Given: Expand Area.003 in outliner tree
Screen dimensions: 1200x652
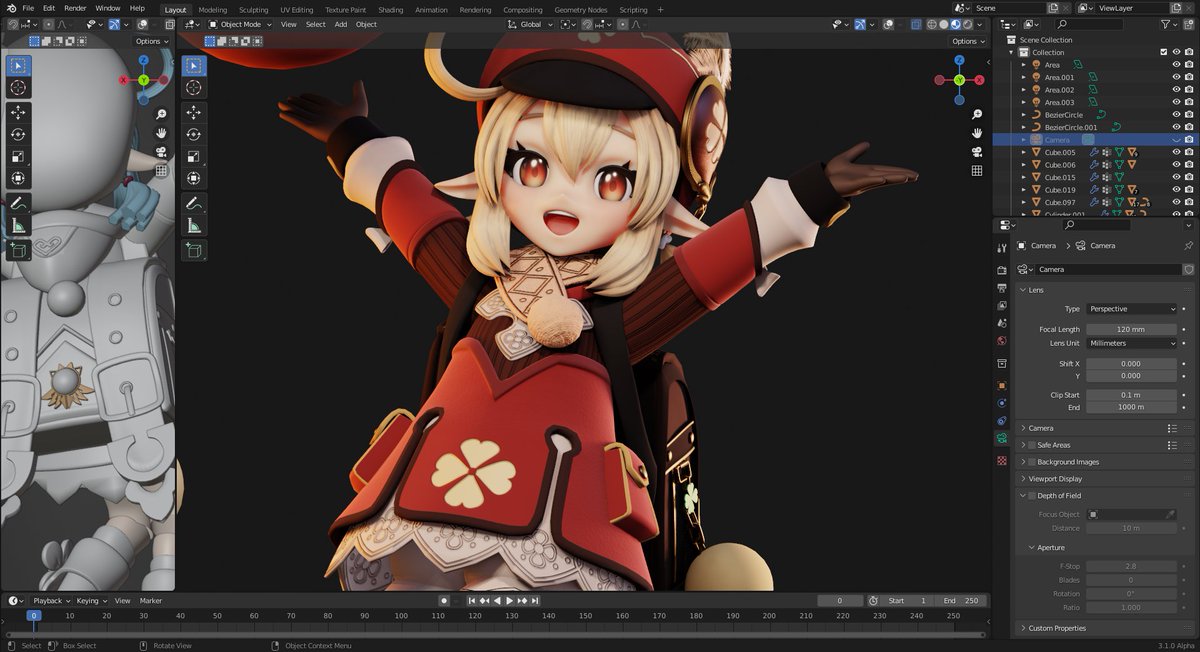Looking at the screenshot, I should click(1023, 102).
